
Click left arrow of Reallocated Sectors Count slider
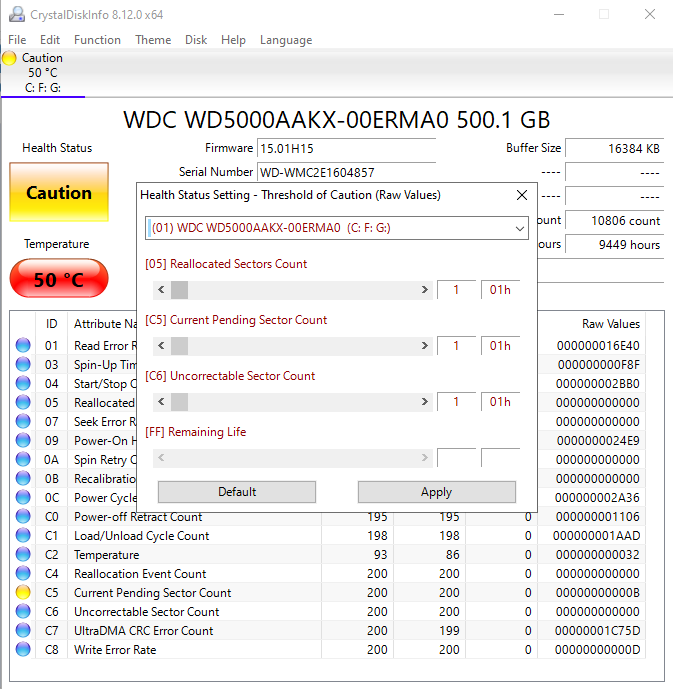tap(161, 290)
